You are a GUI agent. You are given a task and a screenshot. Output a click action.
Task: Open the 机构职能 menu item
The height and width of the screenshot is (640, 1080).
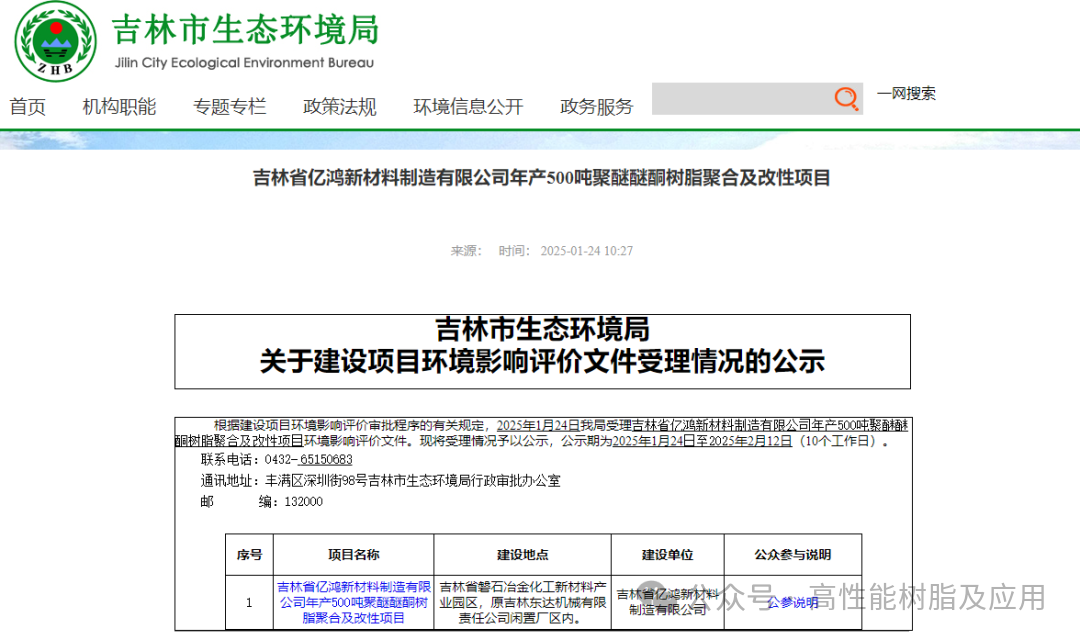pyautogui.click(x=119, y=107)
